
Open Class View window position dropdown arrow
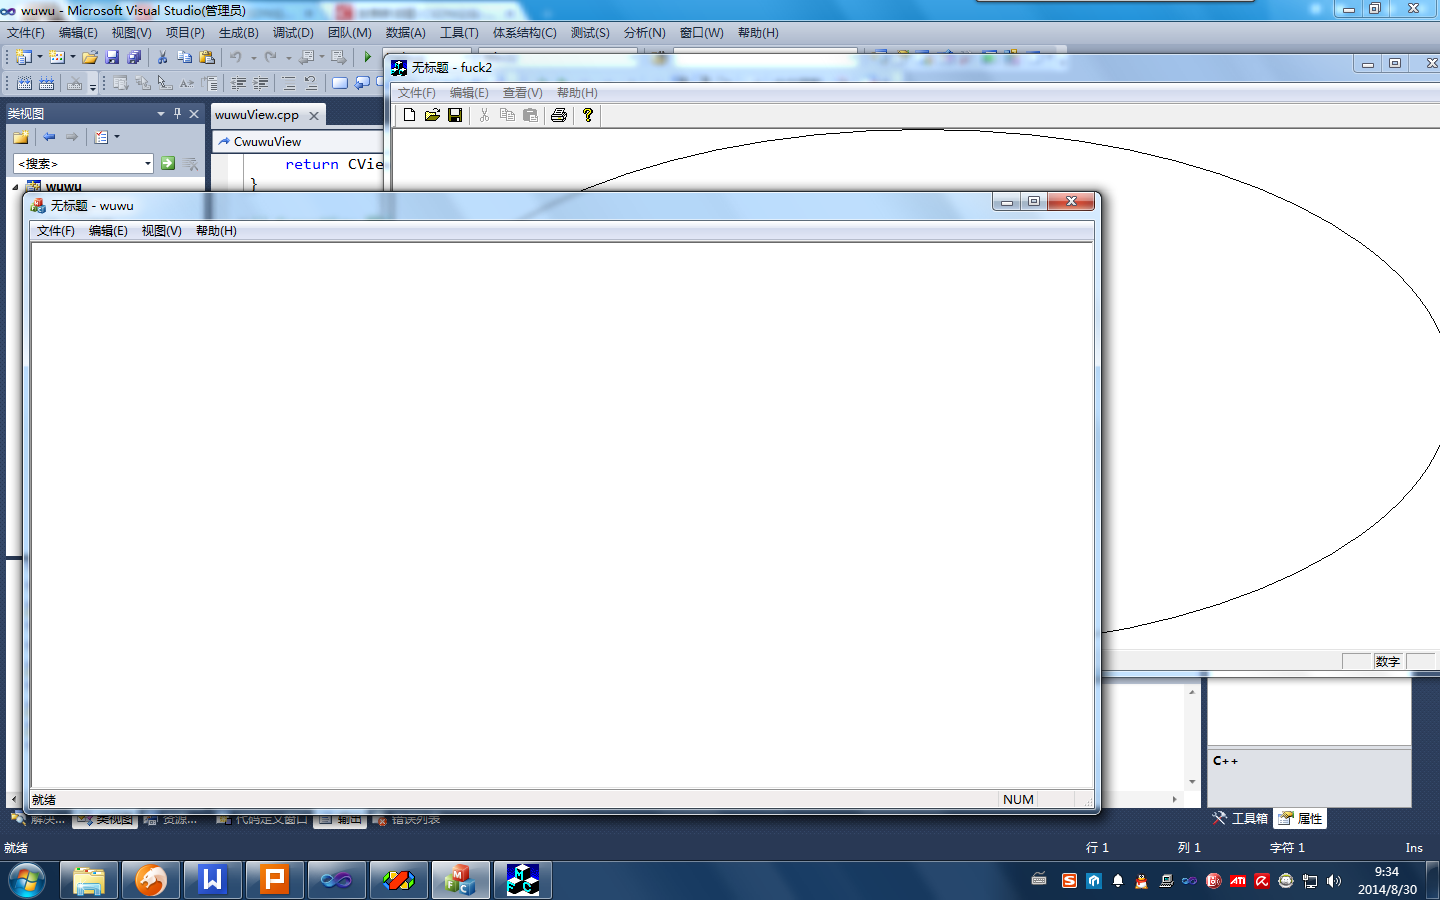point(161,113)
